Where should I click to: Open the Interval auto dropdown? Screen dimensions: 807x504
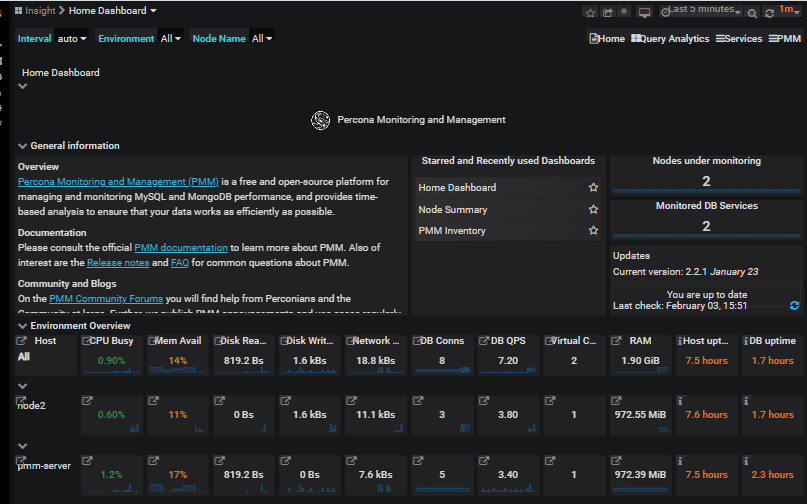[x=72, y=39]
